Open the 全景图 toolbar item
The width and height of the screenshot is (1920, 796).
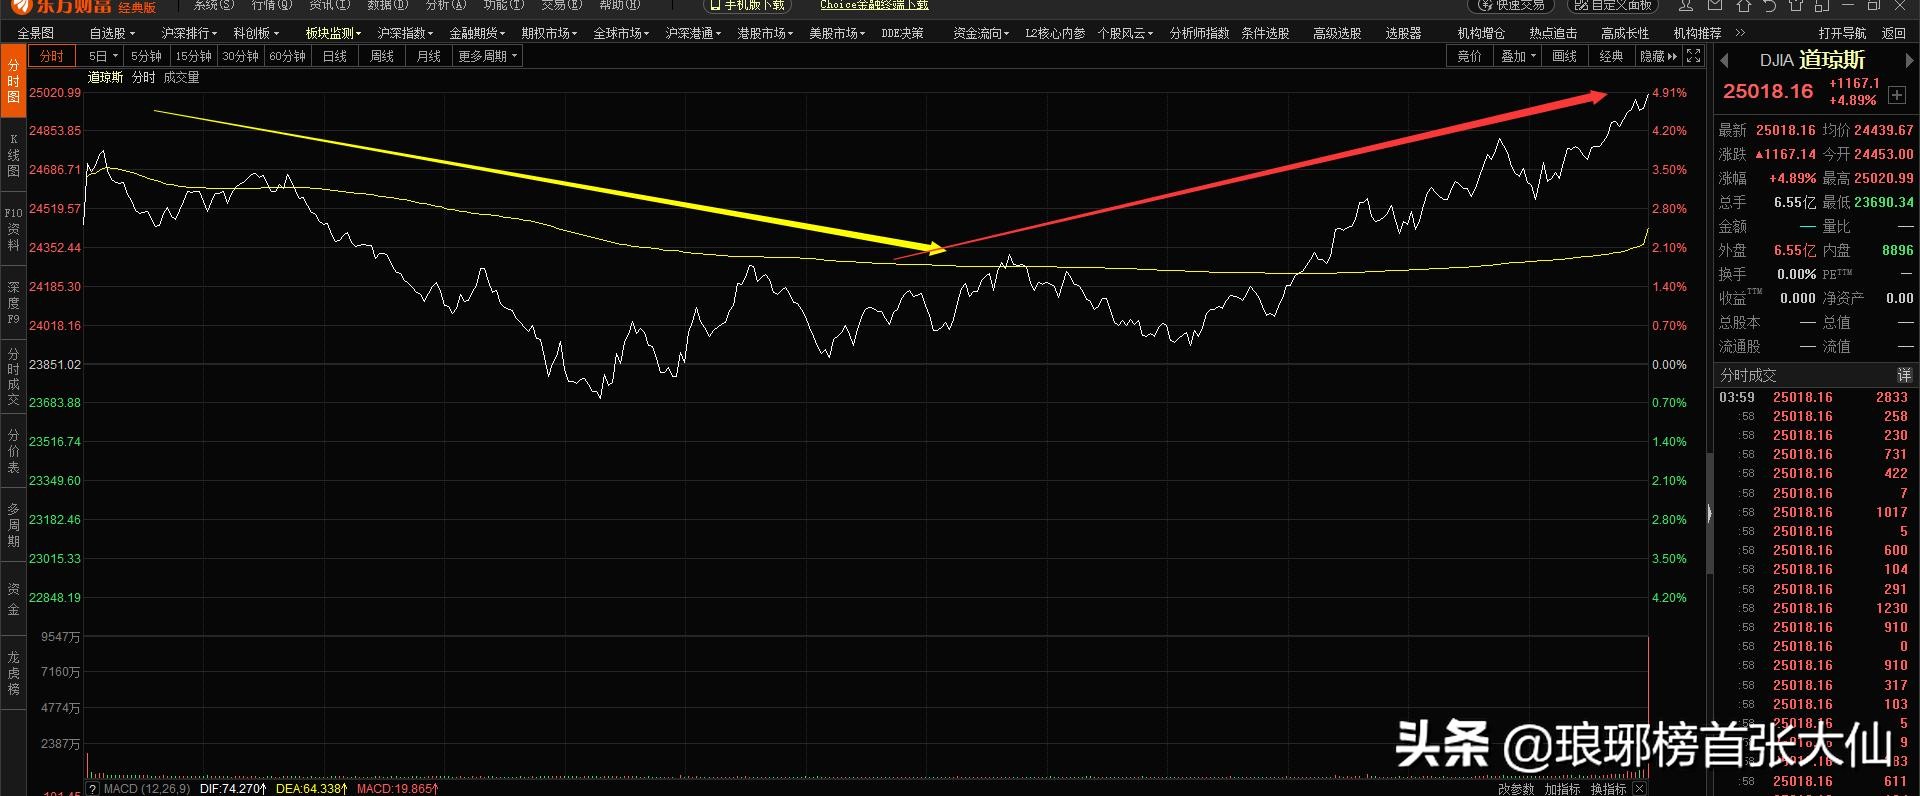point(36,33)
